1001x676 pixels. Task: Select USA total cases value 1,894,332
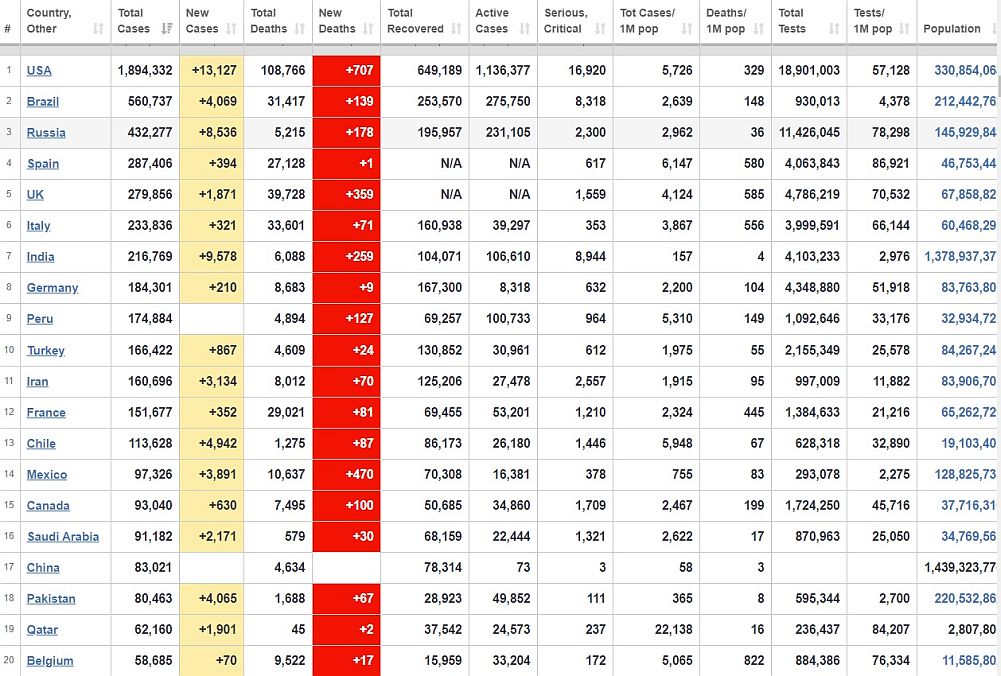(x=145, y=70)
